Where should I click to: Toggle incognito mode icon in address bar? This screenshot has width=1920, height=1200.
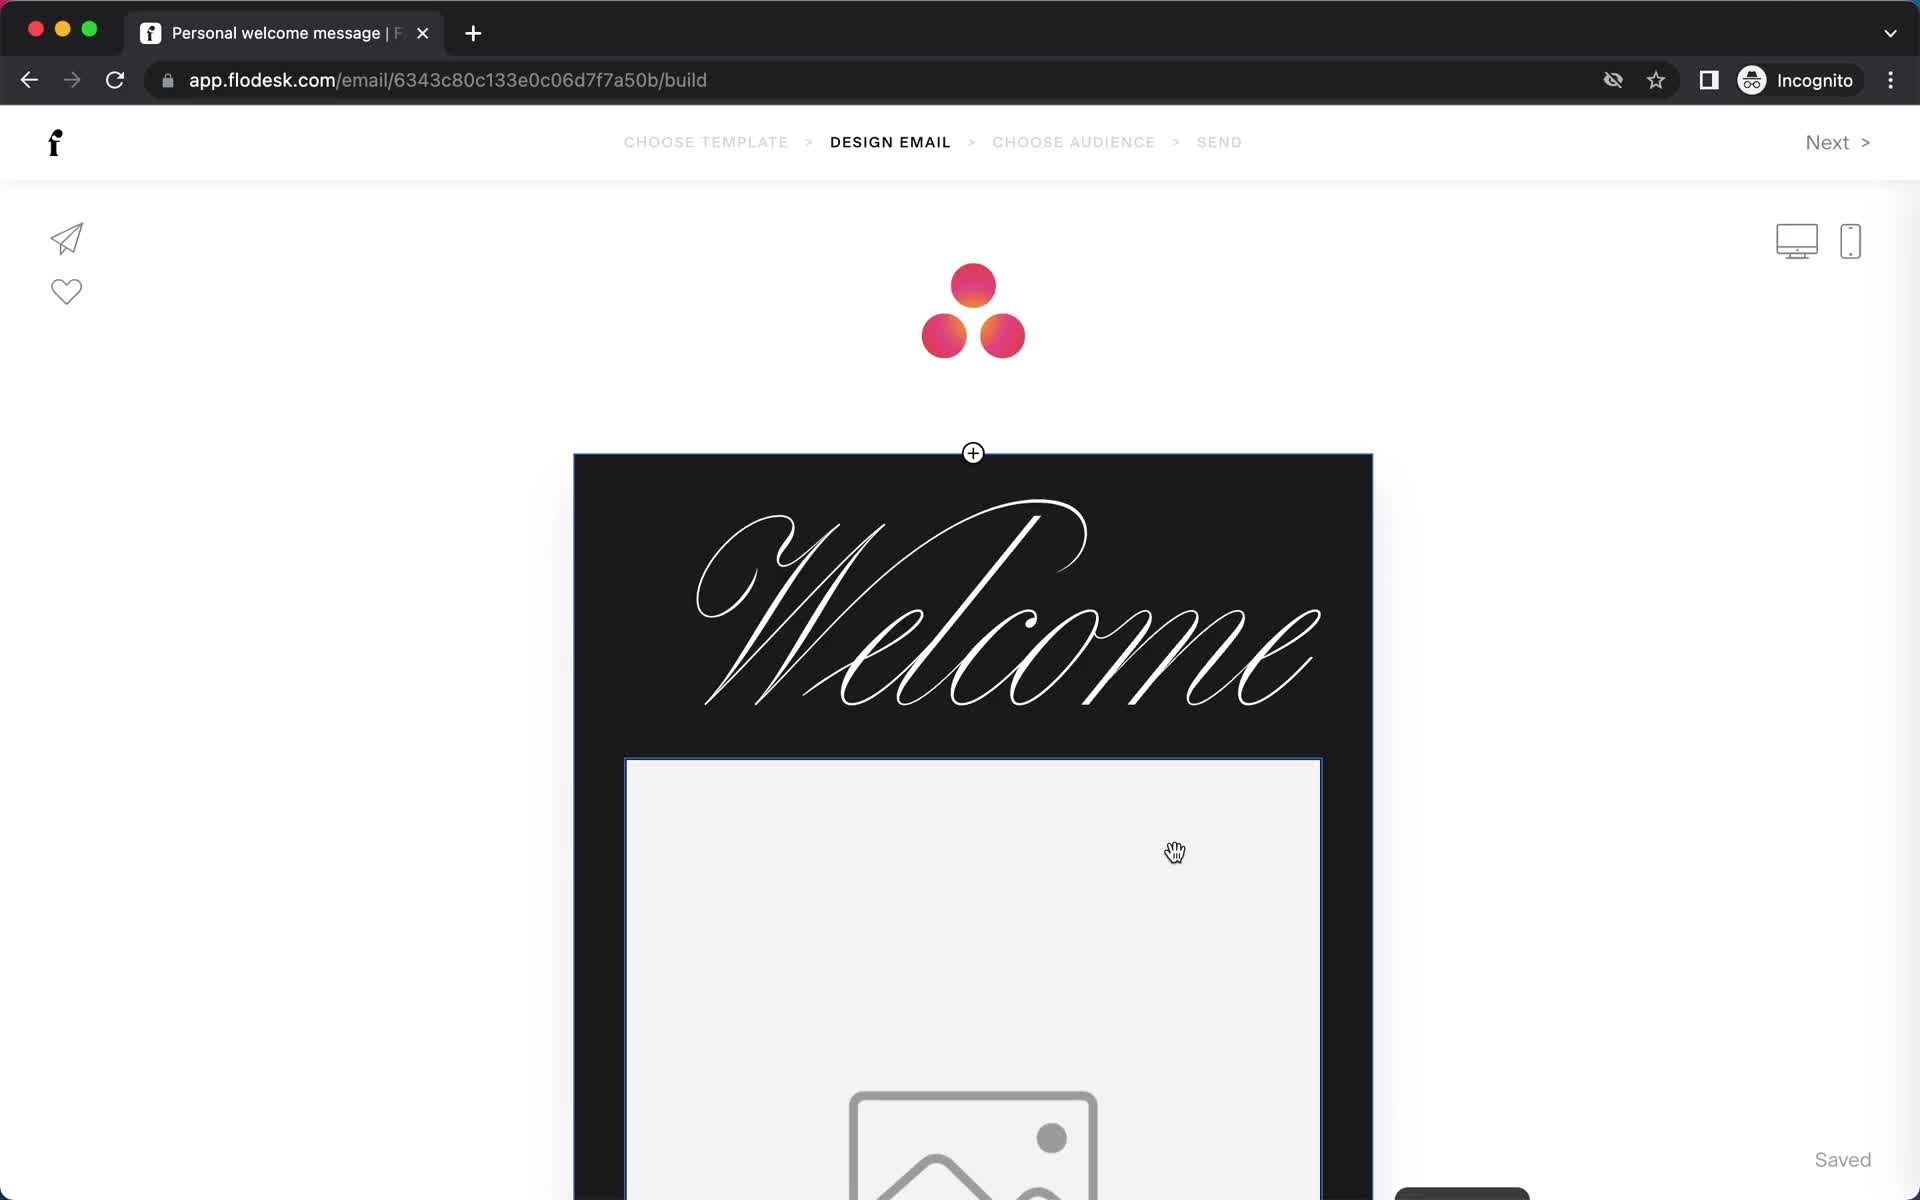[x=1750, y=80]
